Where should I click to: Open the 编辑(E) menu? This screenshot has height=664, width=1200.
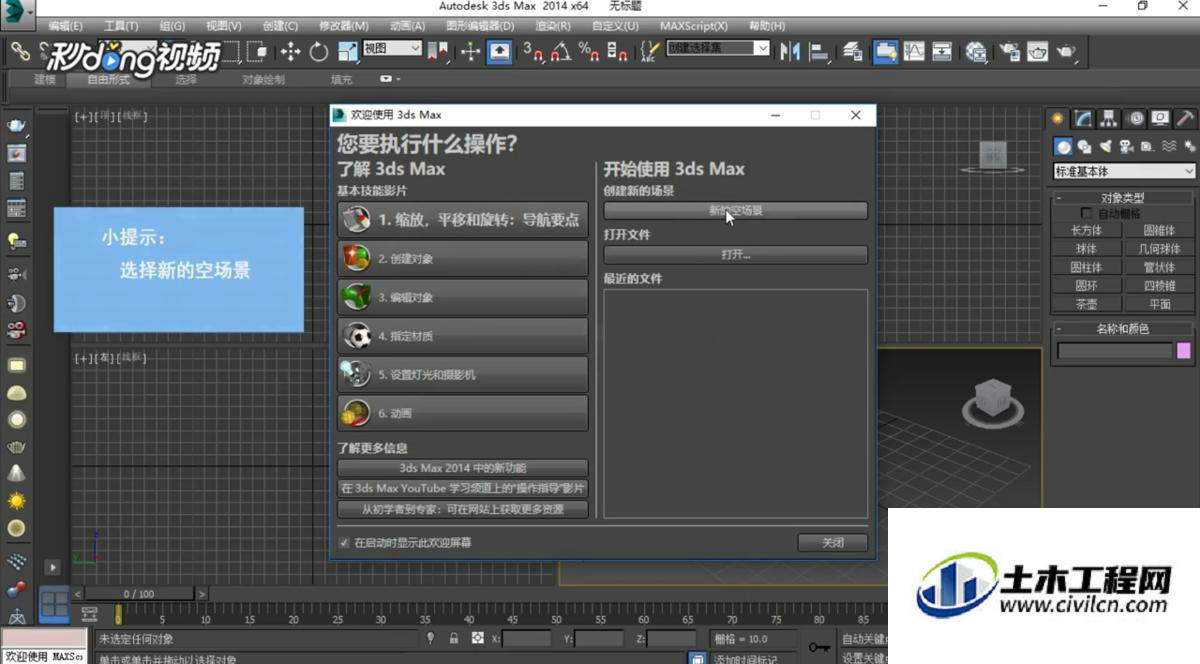(x=66, y=25)
